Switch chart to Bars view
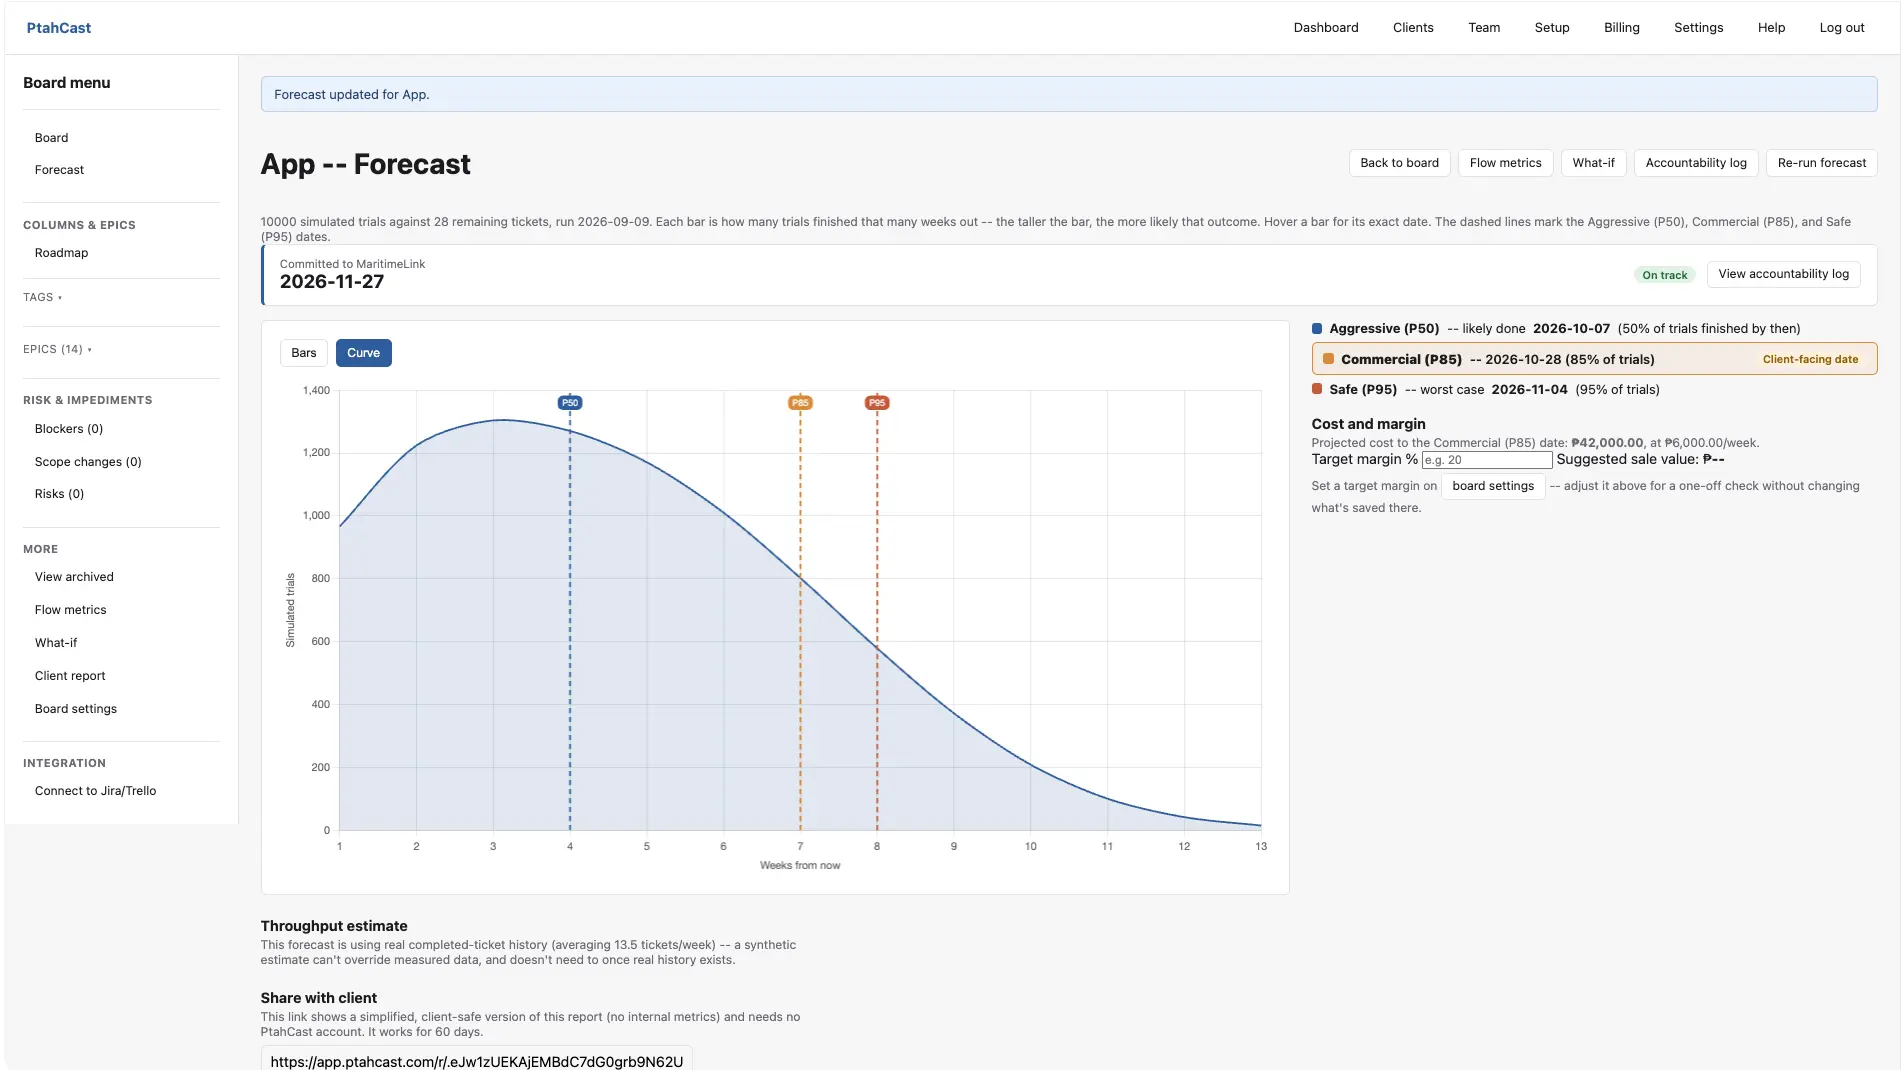The width and height of the screenshot is (1901, 1070). tap(303, 353)
